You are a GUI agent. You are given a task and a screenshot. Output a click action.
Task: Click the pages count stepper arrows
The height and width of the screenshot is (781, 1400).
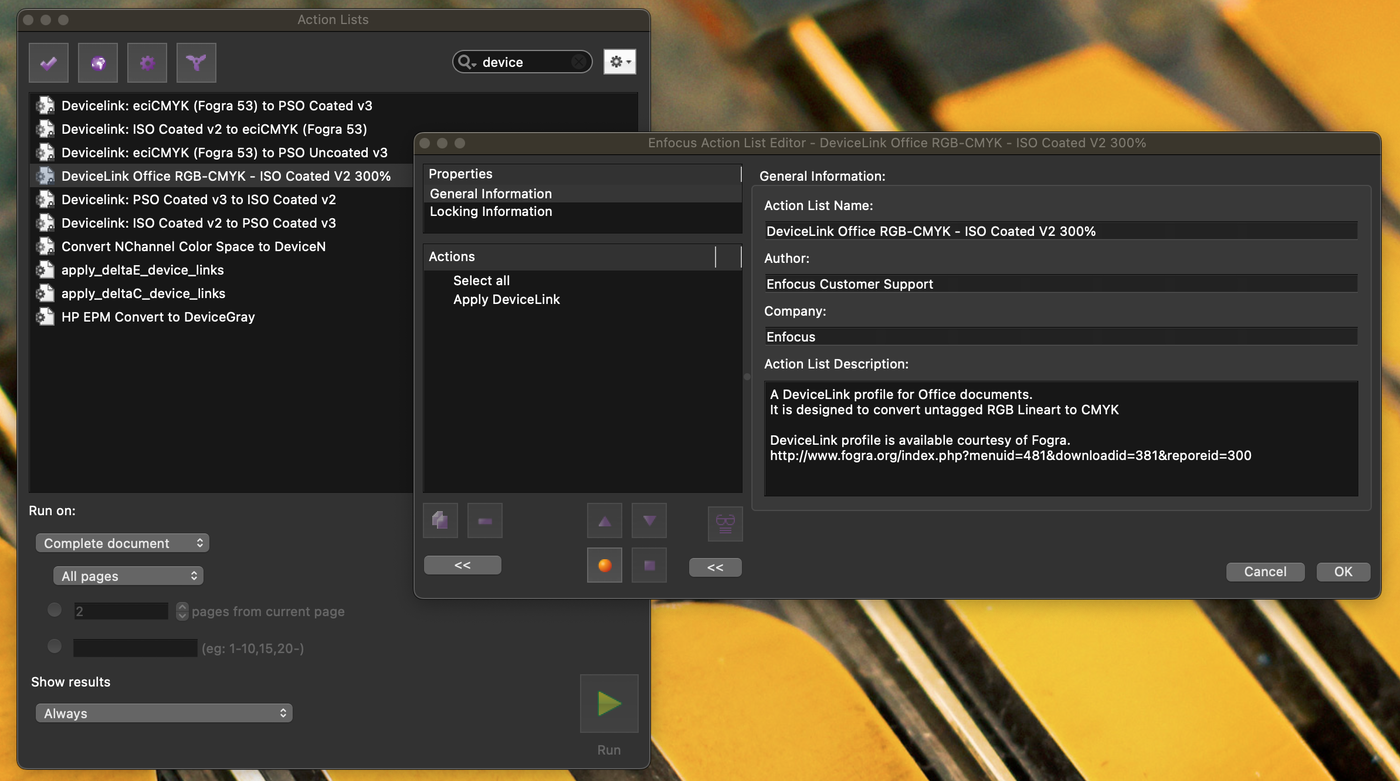click(x=182, y=611)
